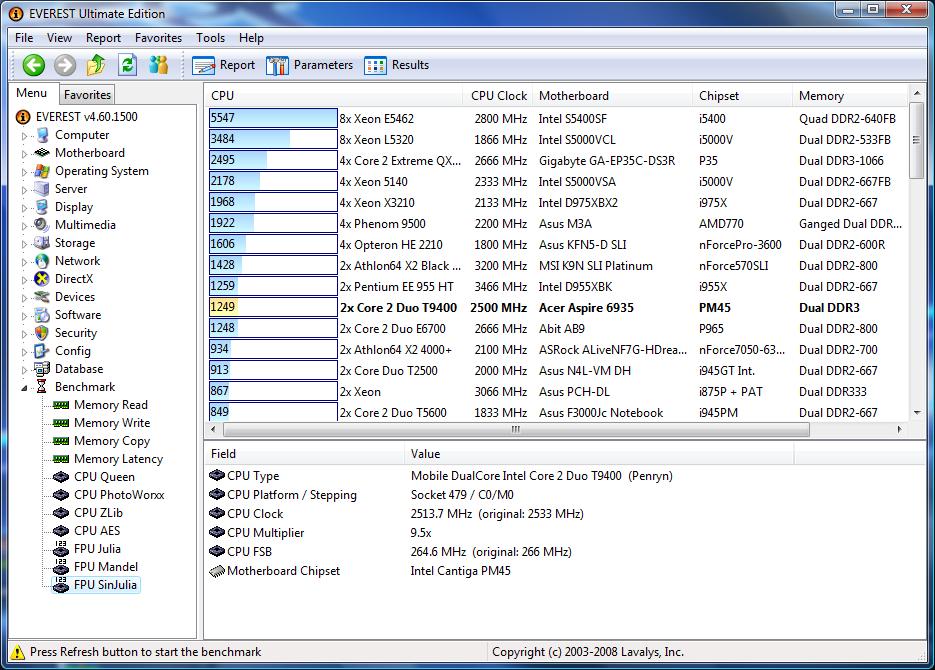Expand the Security tree node
Image resolution: width=935 pixels, height=670 pixels.
(x=24, y=334)
